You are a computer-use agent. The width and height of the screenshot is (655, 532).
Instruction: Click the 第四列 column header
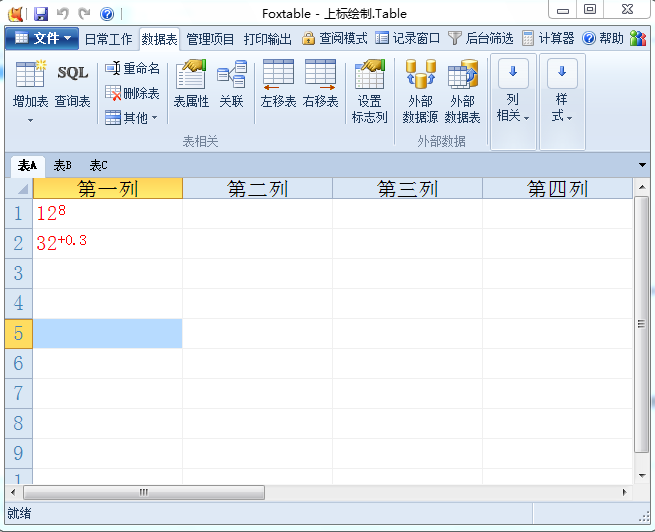point(557,188)
